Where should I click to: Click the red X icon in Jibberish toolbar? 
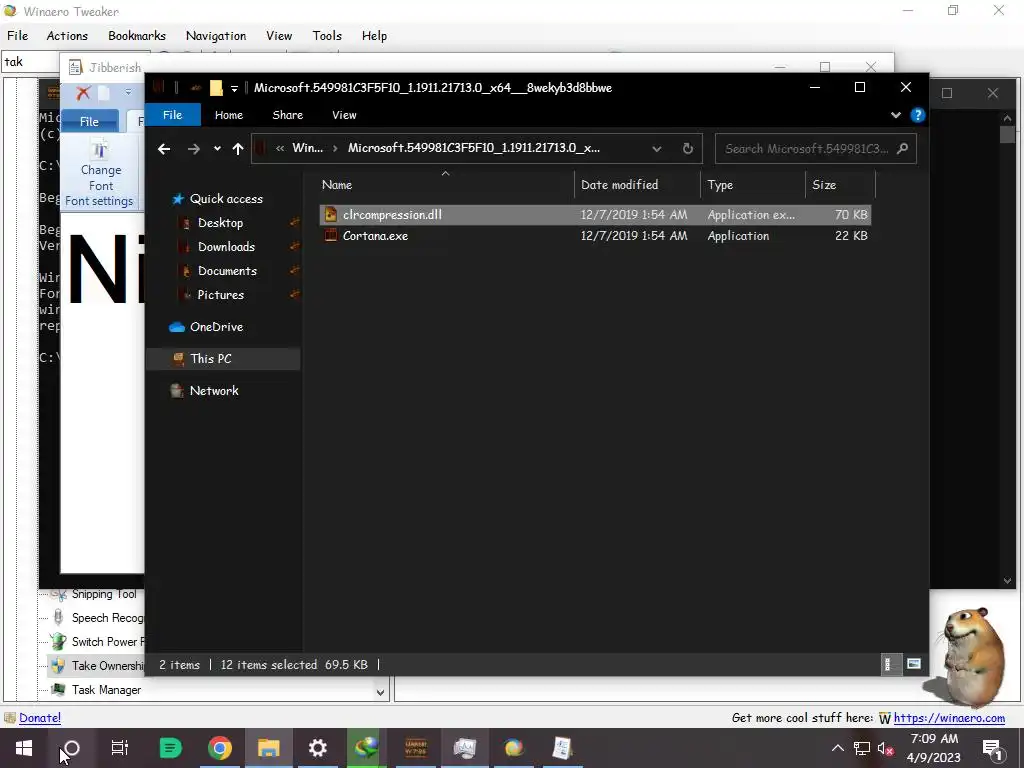[x=83, y=93]
